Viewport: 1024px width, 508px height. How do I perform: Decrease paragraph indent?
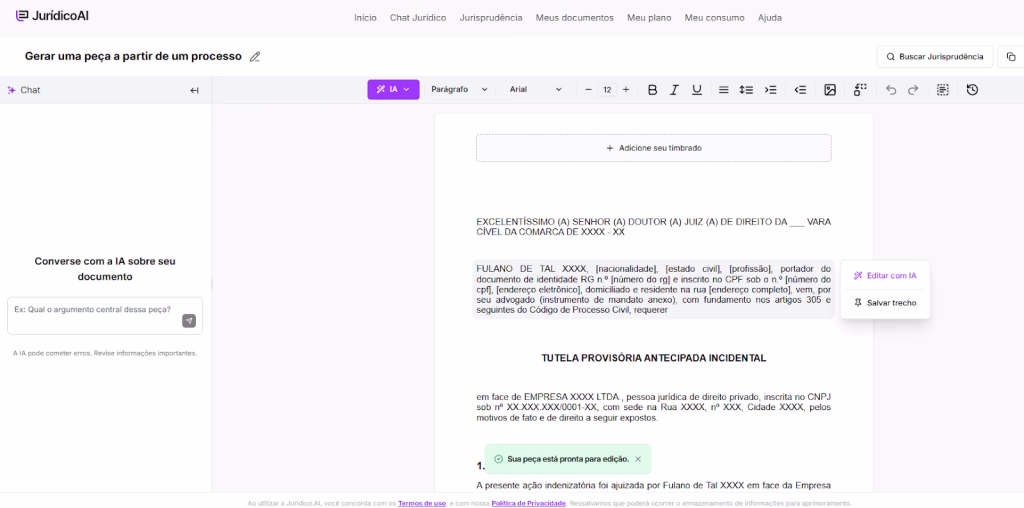click(x=800, y=90)
